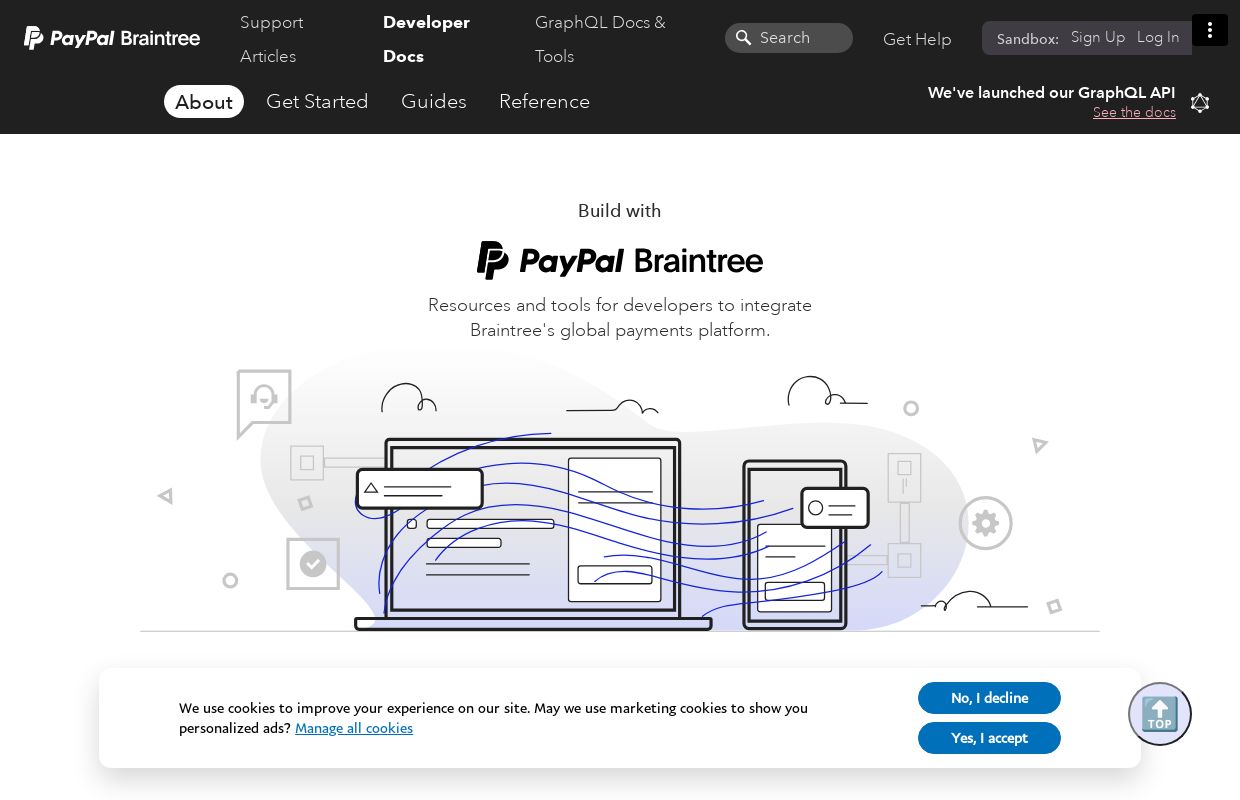Click the We've launched our GraphQL API text
Screen dimensions: 1240x800
(1052, 92)
